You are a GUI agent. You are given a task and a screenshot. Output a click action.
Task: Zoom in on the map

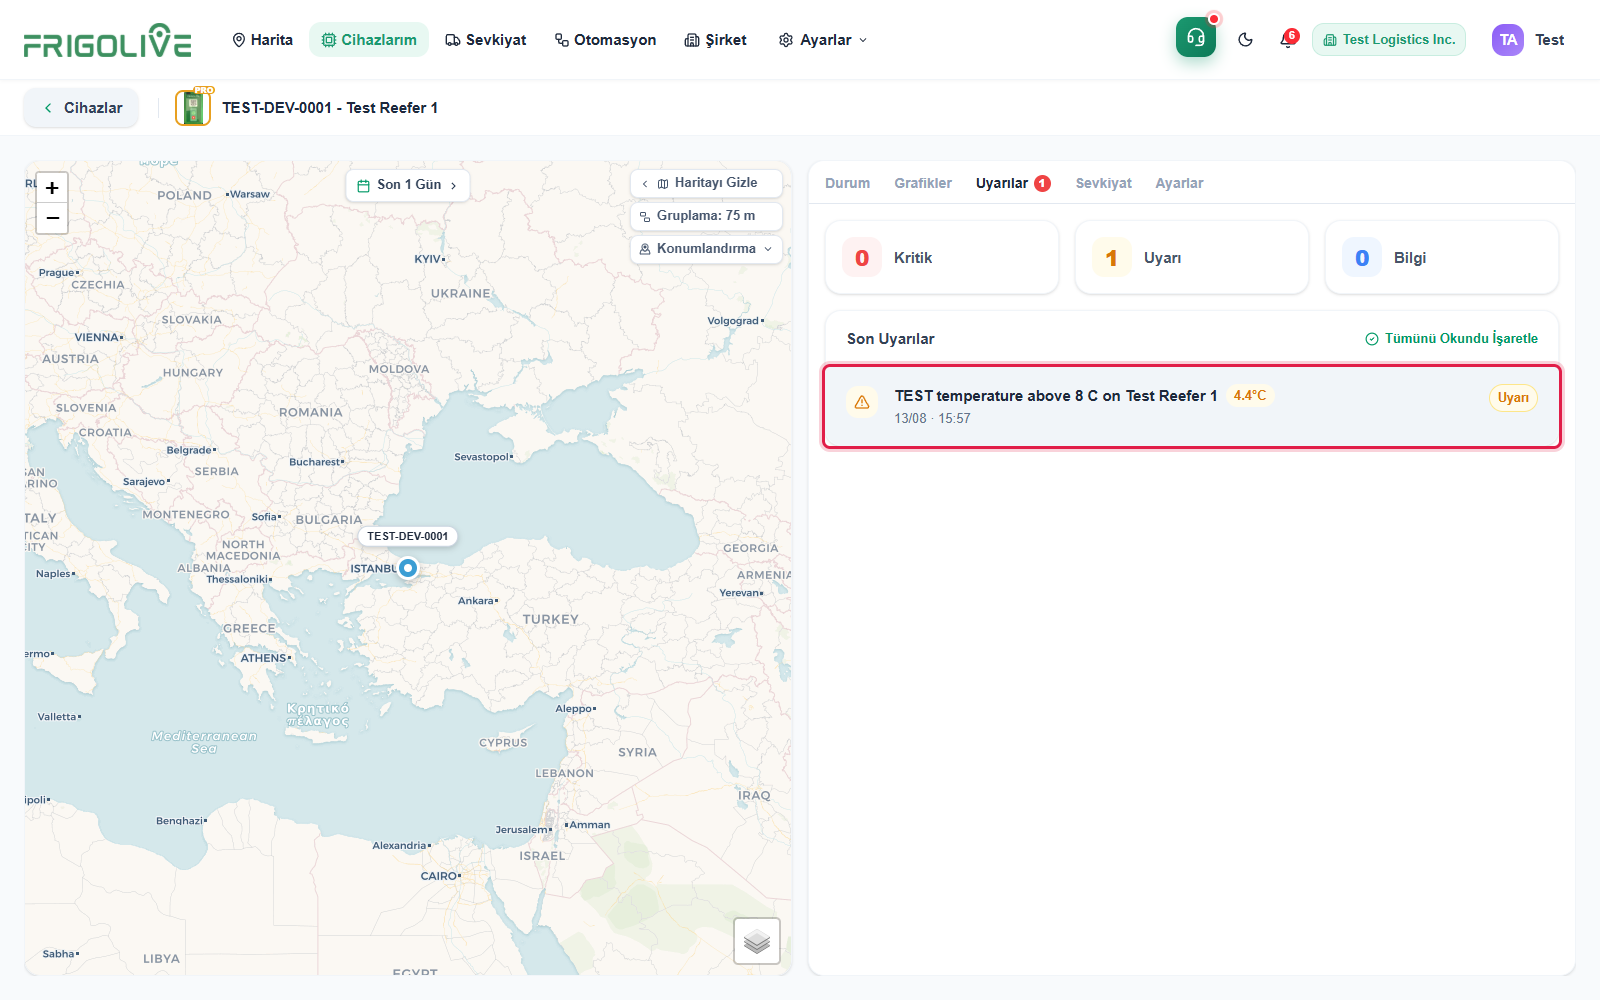point(52,188)
